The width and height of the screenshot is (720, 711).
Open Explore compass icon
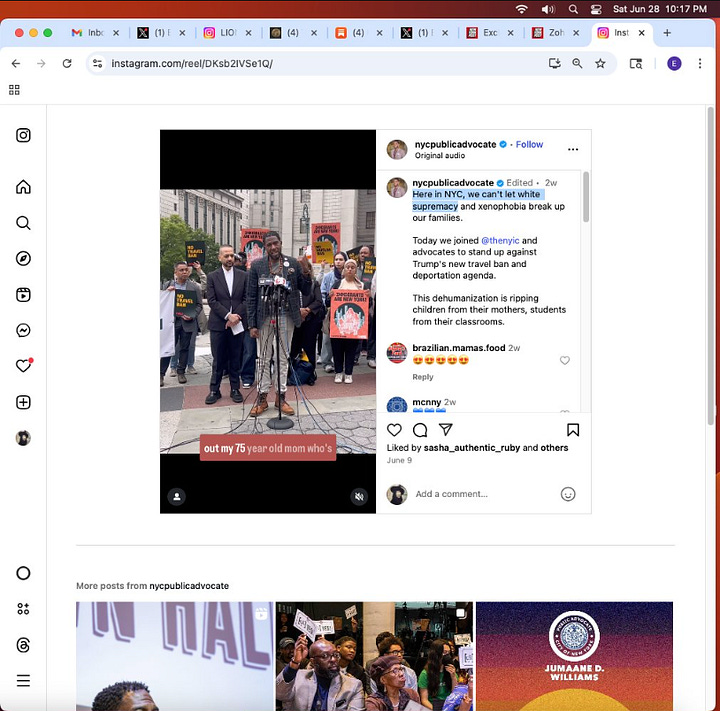point(23,259)
